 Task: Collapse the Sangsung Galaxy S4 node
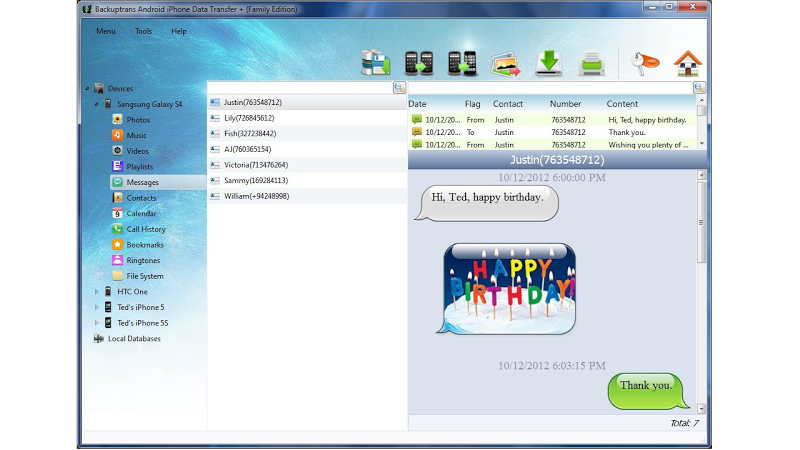(96, 104)
